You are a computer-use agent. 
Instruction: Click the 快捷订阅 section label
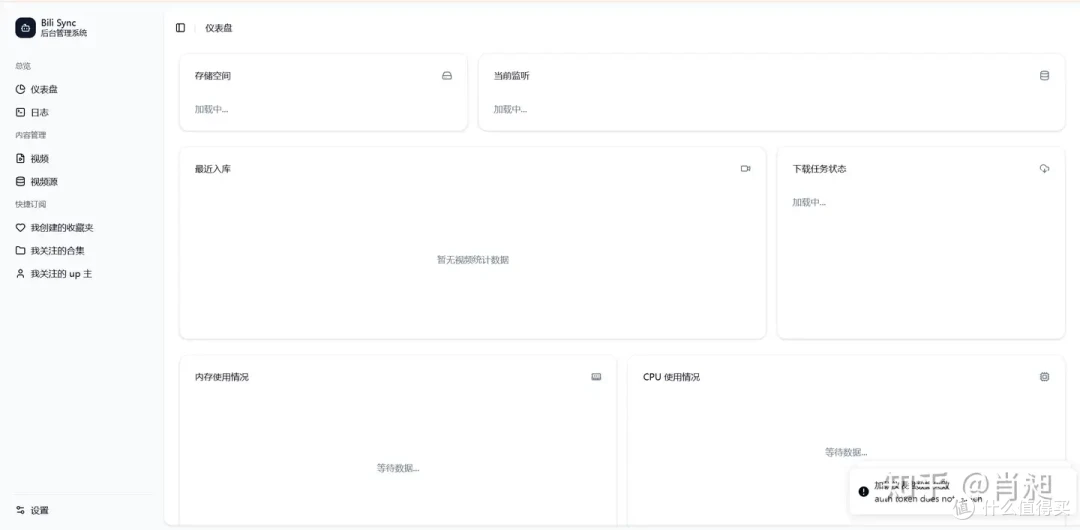31,204
